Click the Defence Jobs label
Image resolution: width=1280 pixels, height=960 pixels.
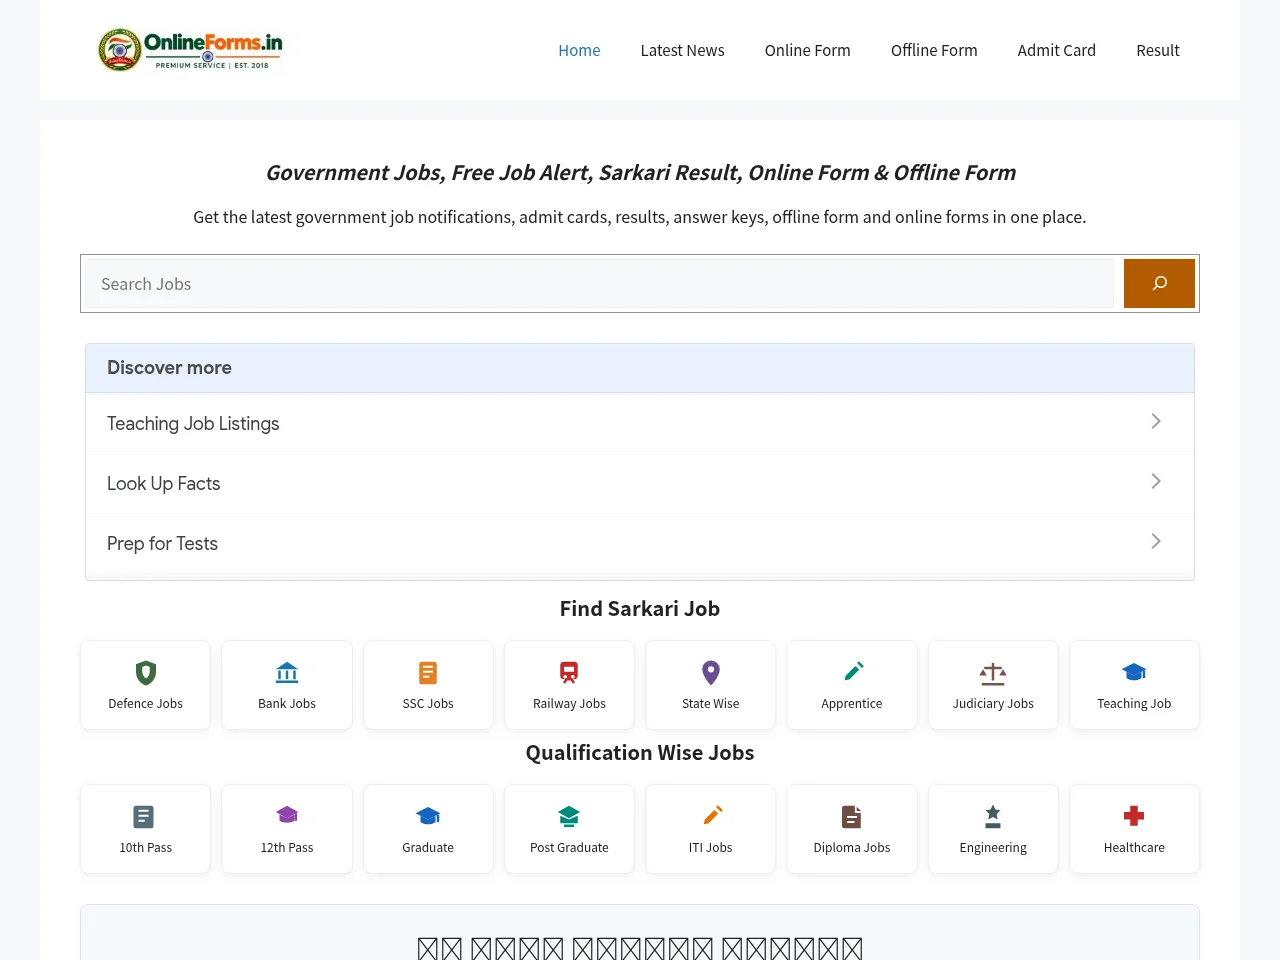(x=146, y=704)
